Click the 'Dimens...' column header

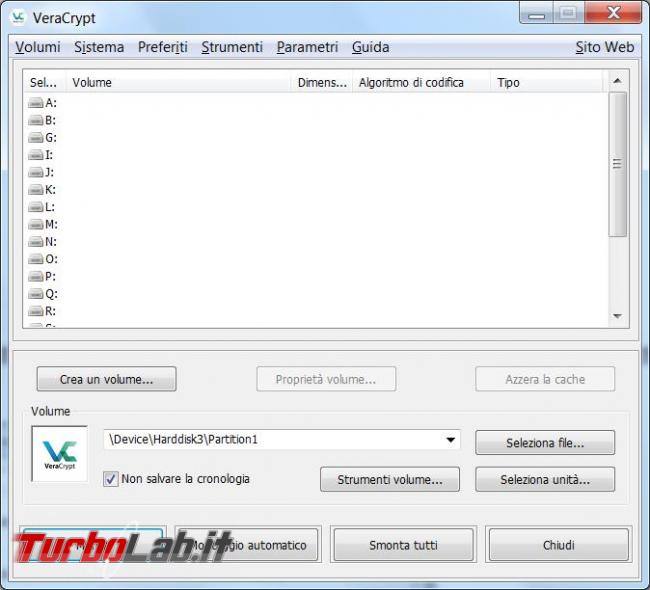322,82
